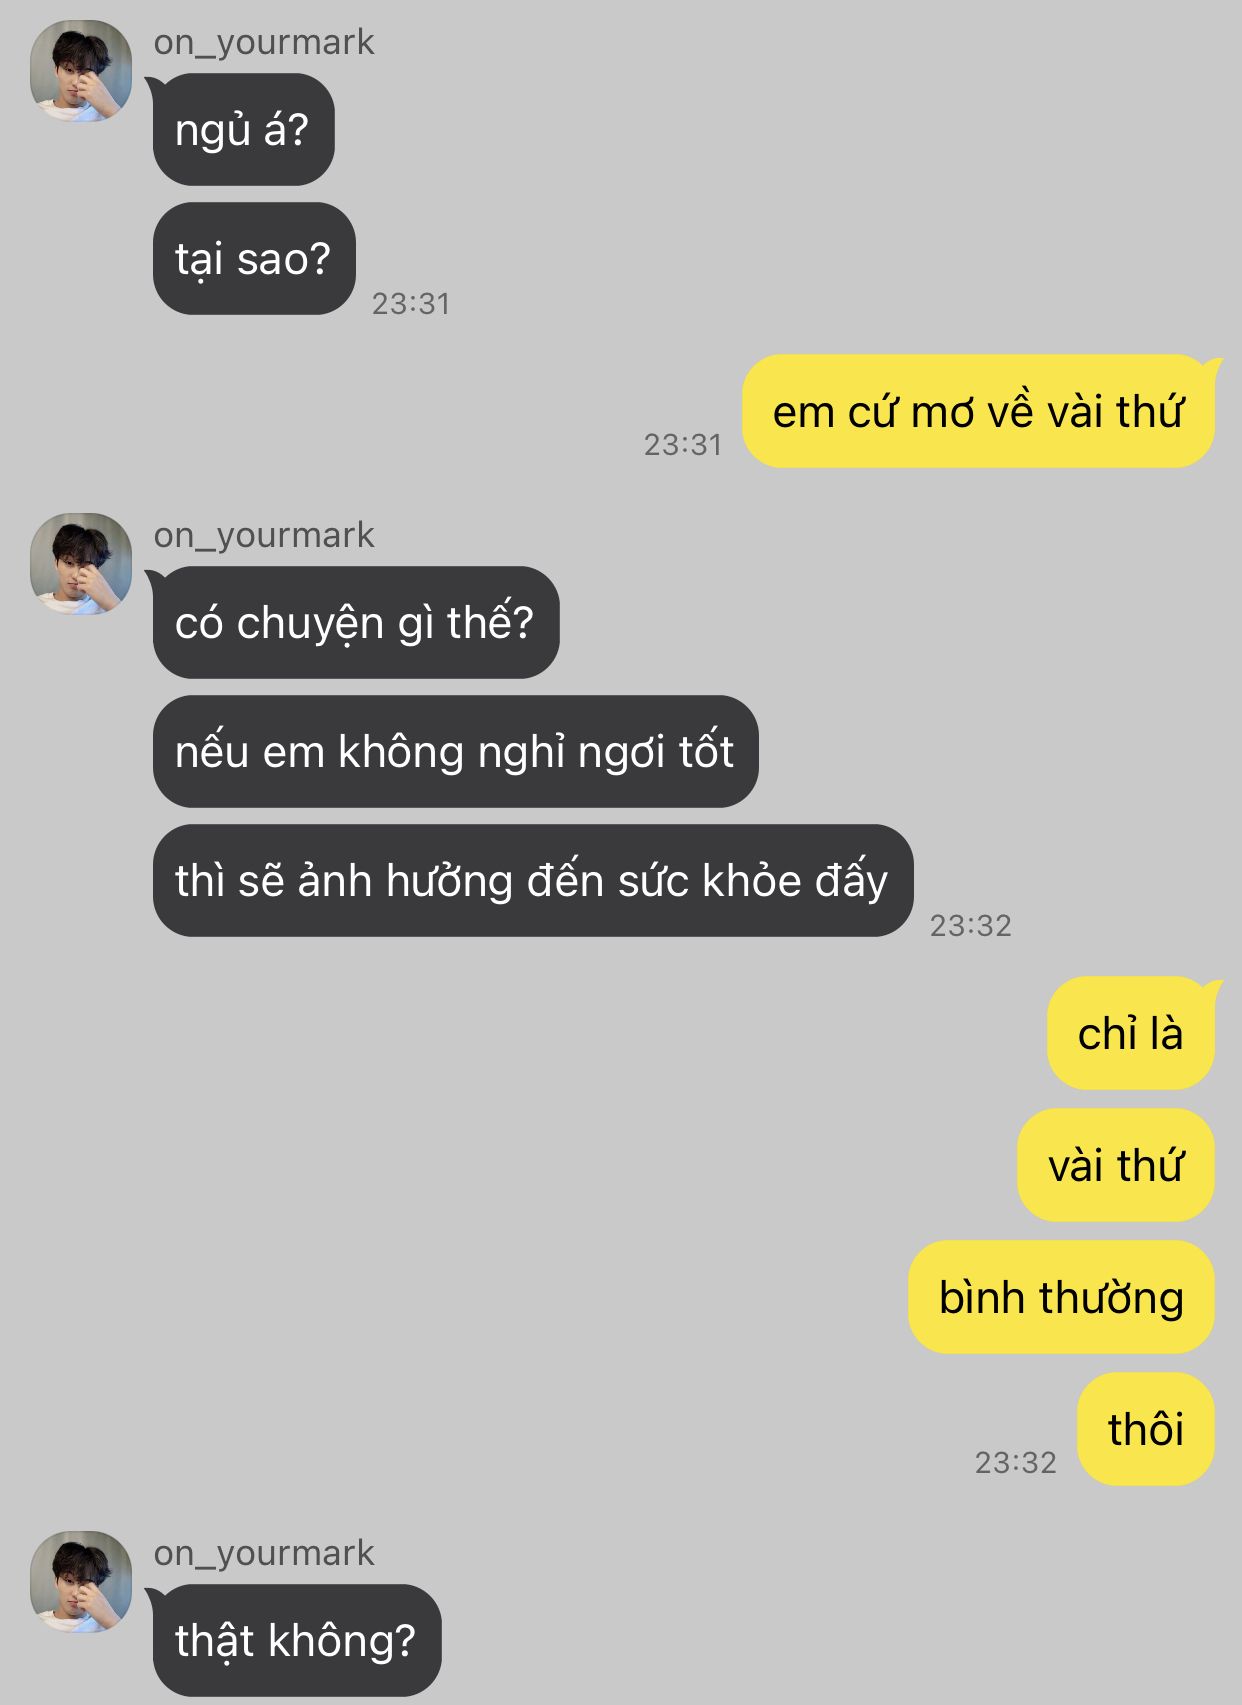Tap the 'nếu em không nghỉ ngơi tốt' bubble
The height and width of the screenshot is (1705, 1242).
[455, 752]
